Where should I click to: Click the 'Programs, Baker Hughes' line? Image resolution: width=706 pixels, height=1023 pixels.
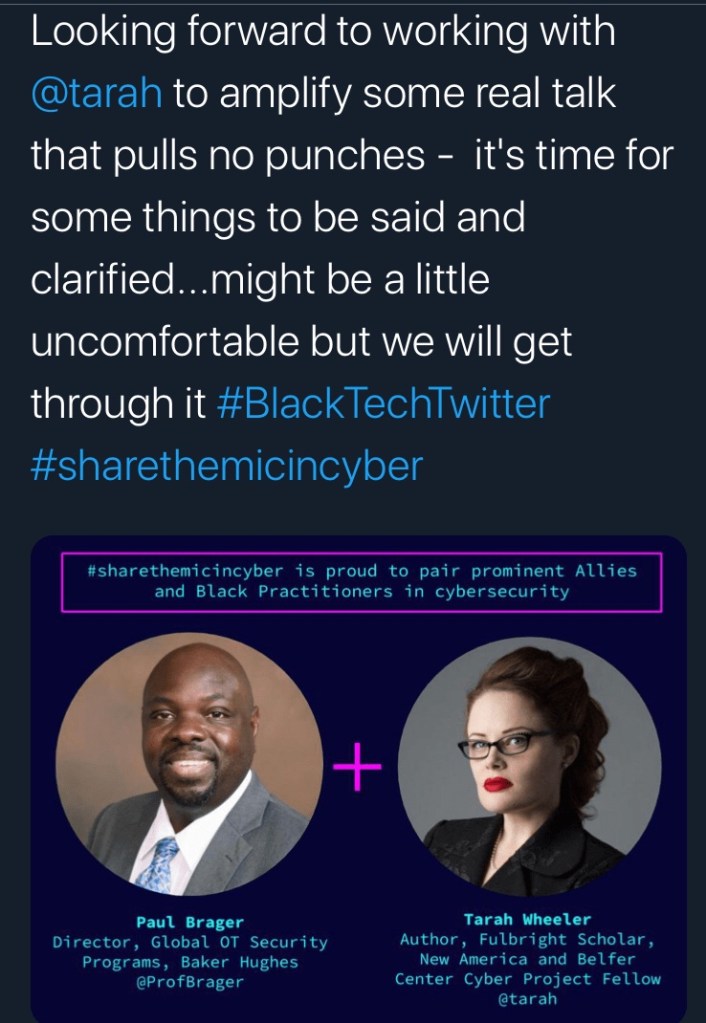click(189, 962)
